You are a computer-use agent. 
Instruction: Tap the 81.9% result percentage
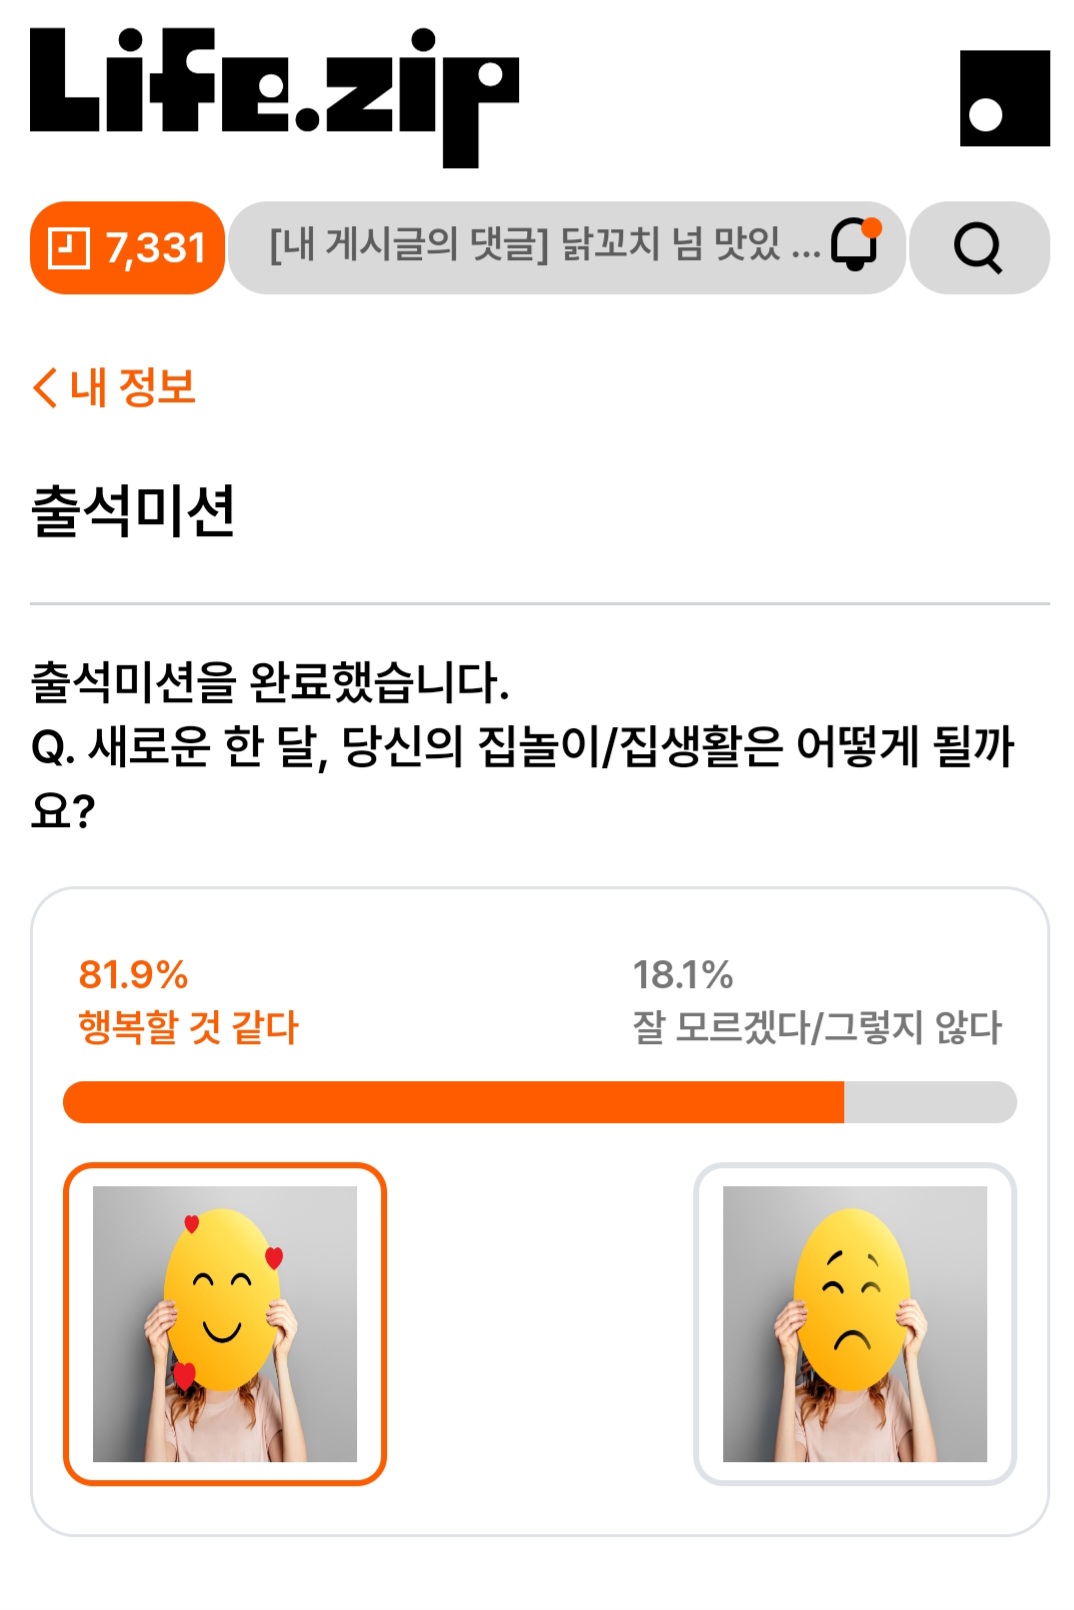click(x=133, y=974)
